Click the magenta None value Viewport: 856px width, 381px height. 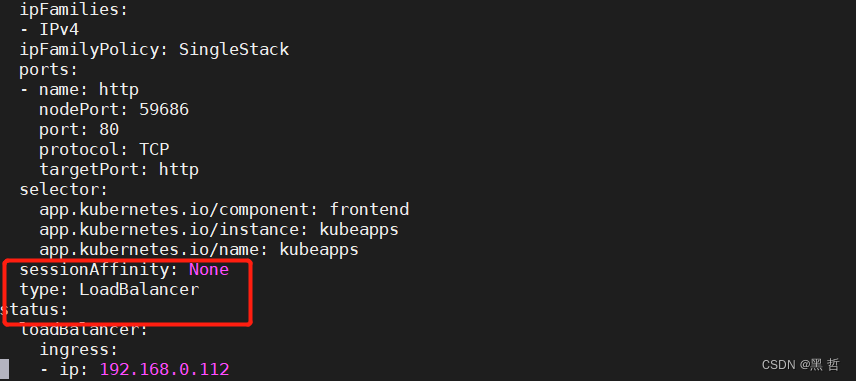(x=209, y=270)
